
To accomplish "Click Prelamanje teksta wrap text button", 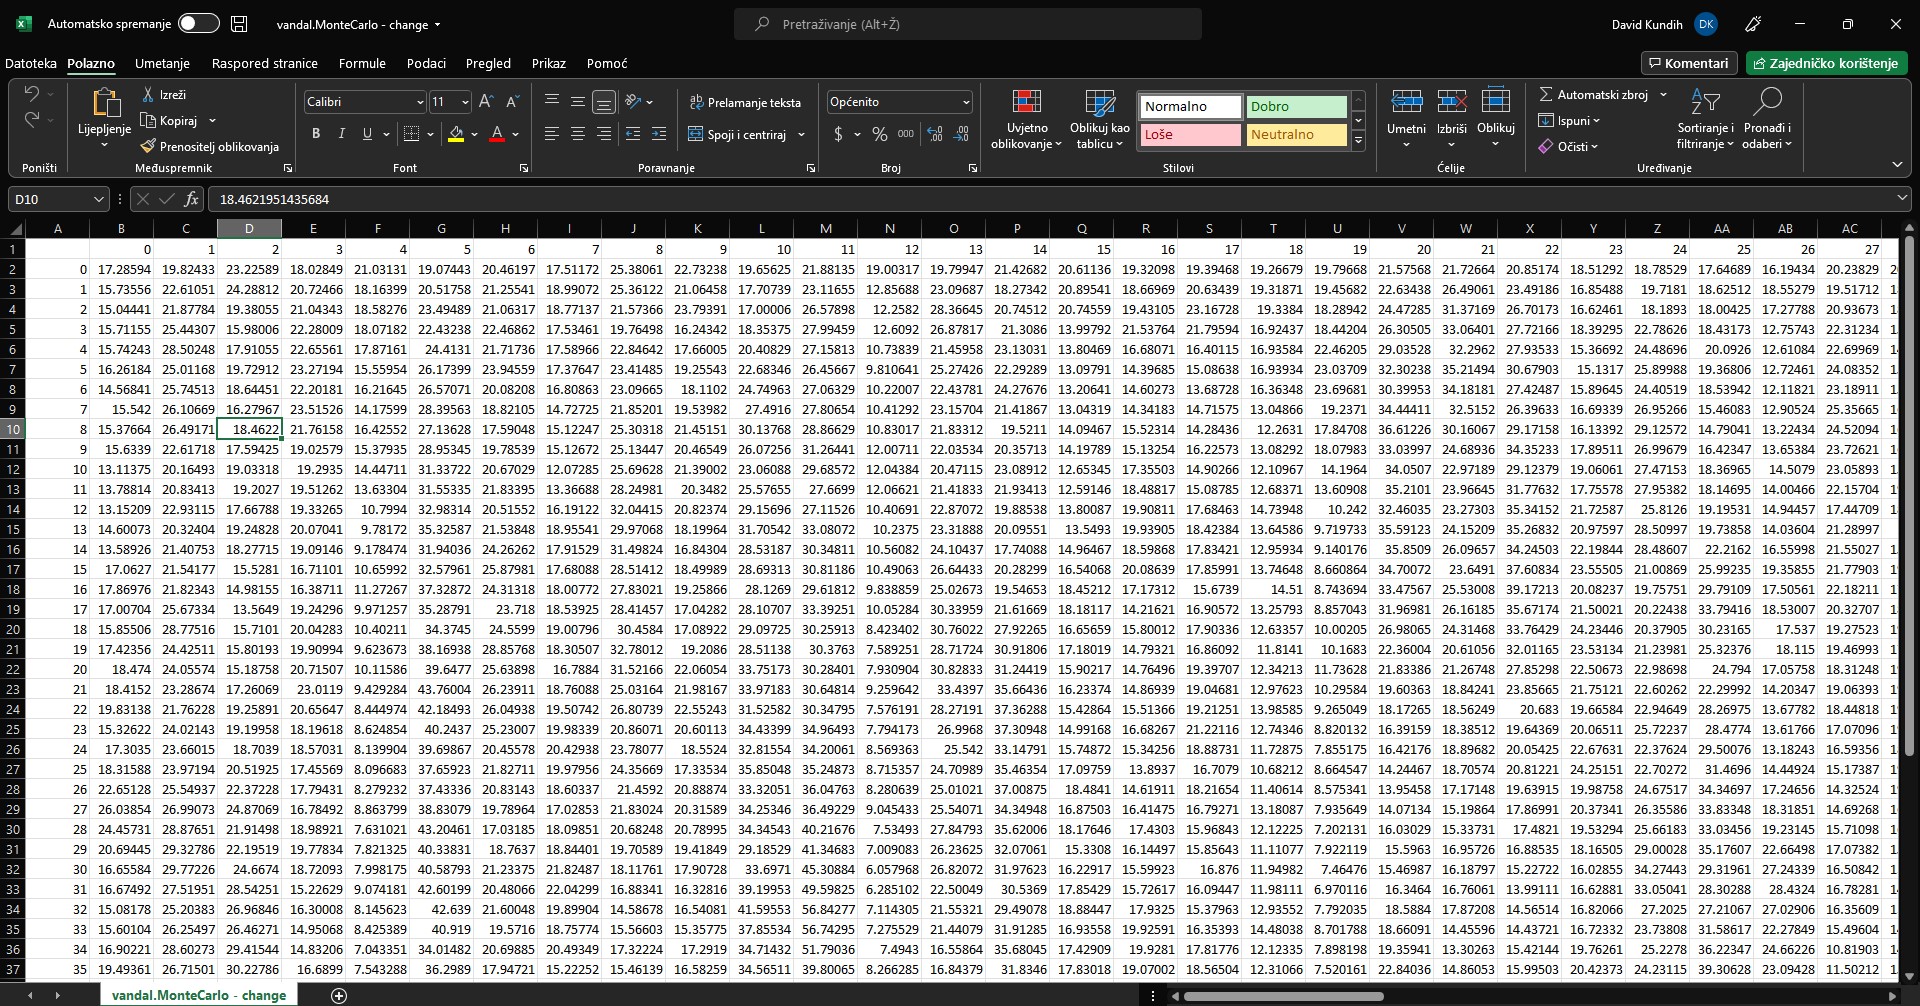I will [x=745, y=102].
